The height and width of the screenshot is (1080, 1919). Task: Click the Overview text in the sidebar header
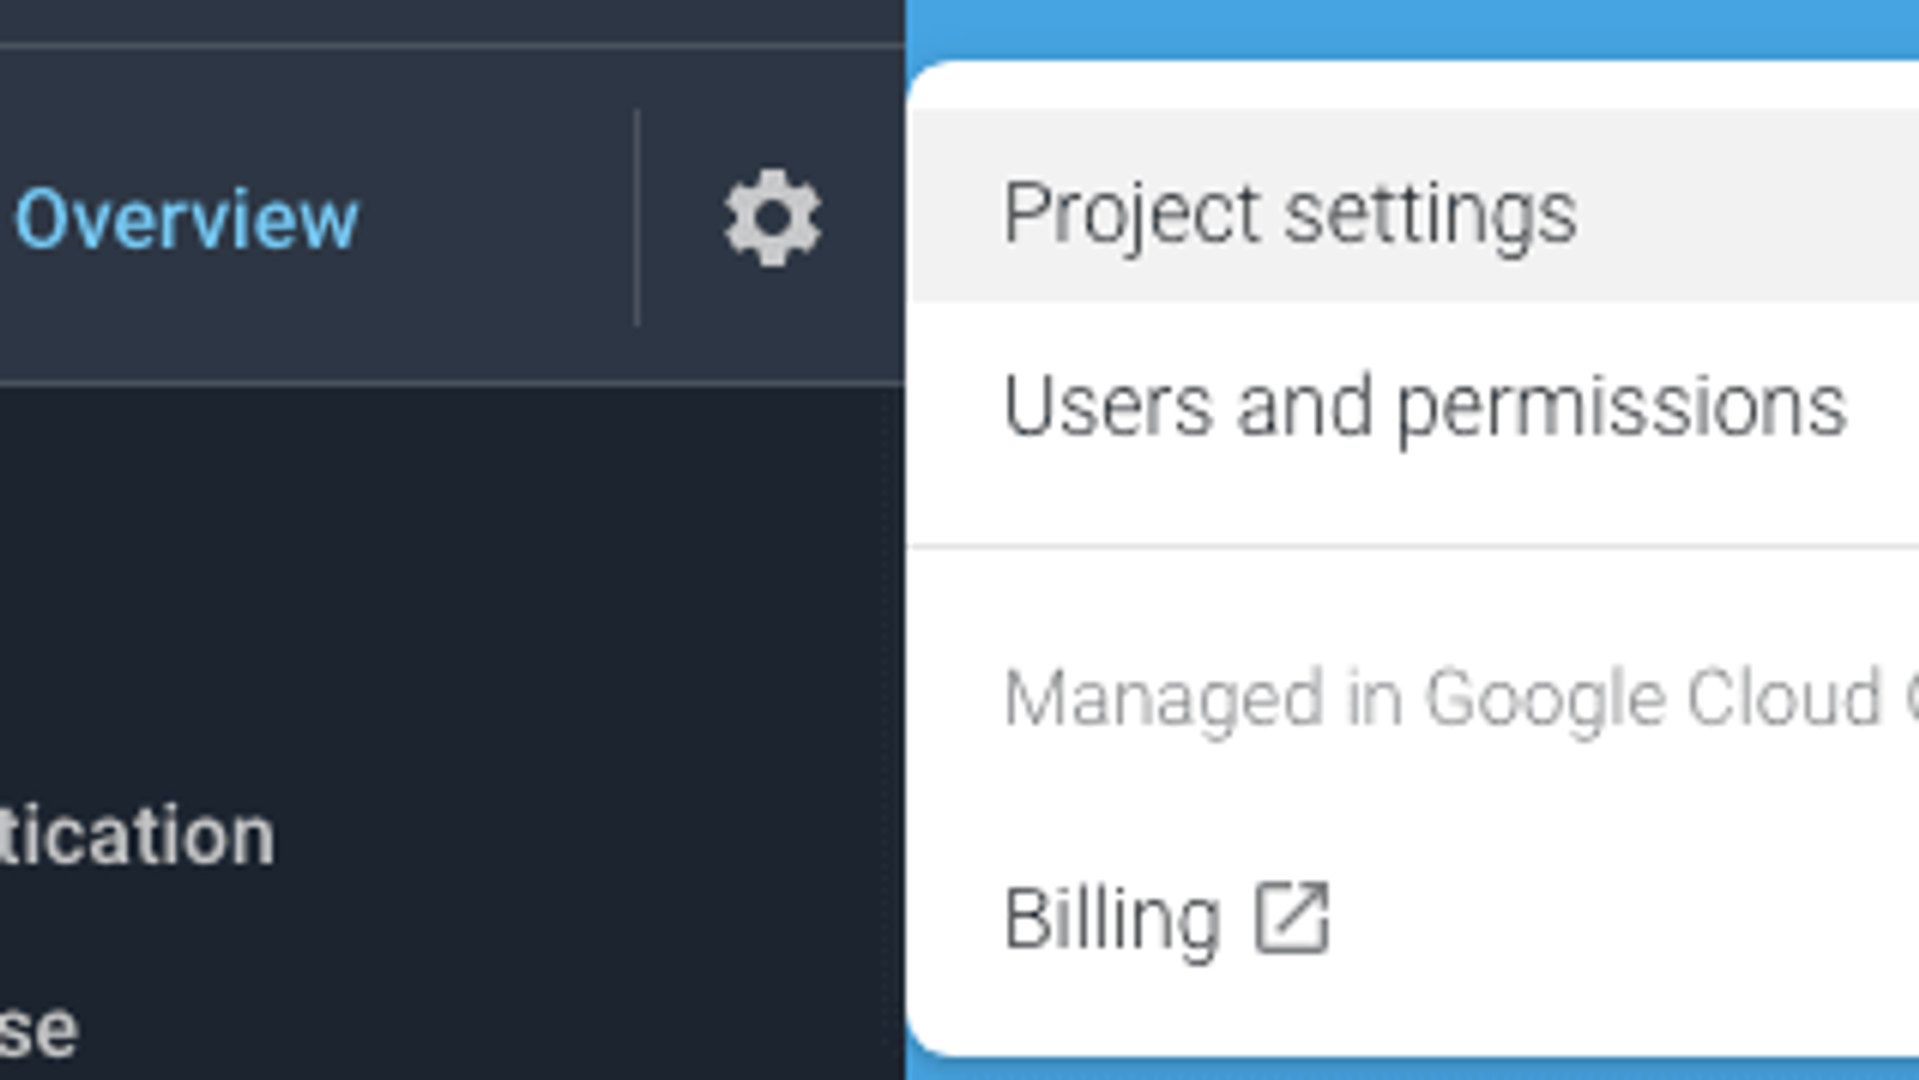click(186, 219)
